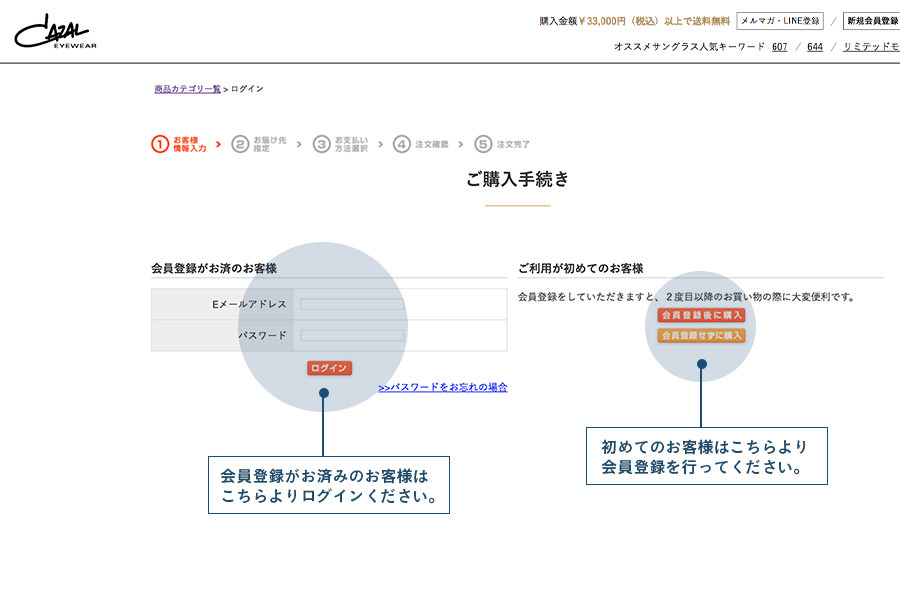Focus the Eメールアドレス input field
900x600 pixels.
[x=352, y=304]
